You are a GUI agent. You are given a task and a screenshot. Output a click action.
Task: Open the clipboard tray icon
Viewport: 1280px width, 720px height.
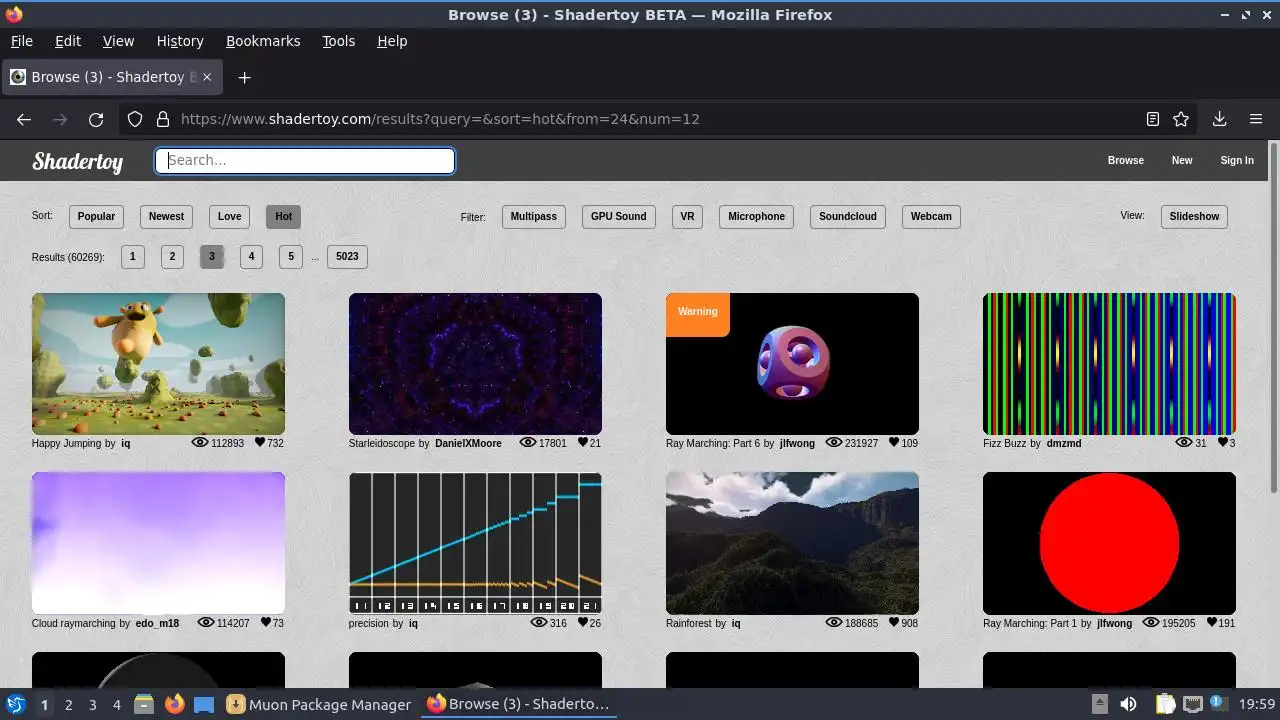1165,704
